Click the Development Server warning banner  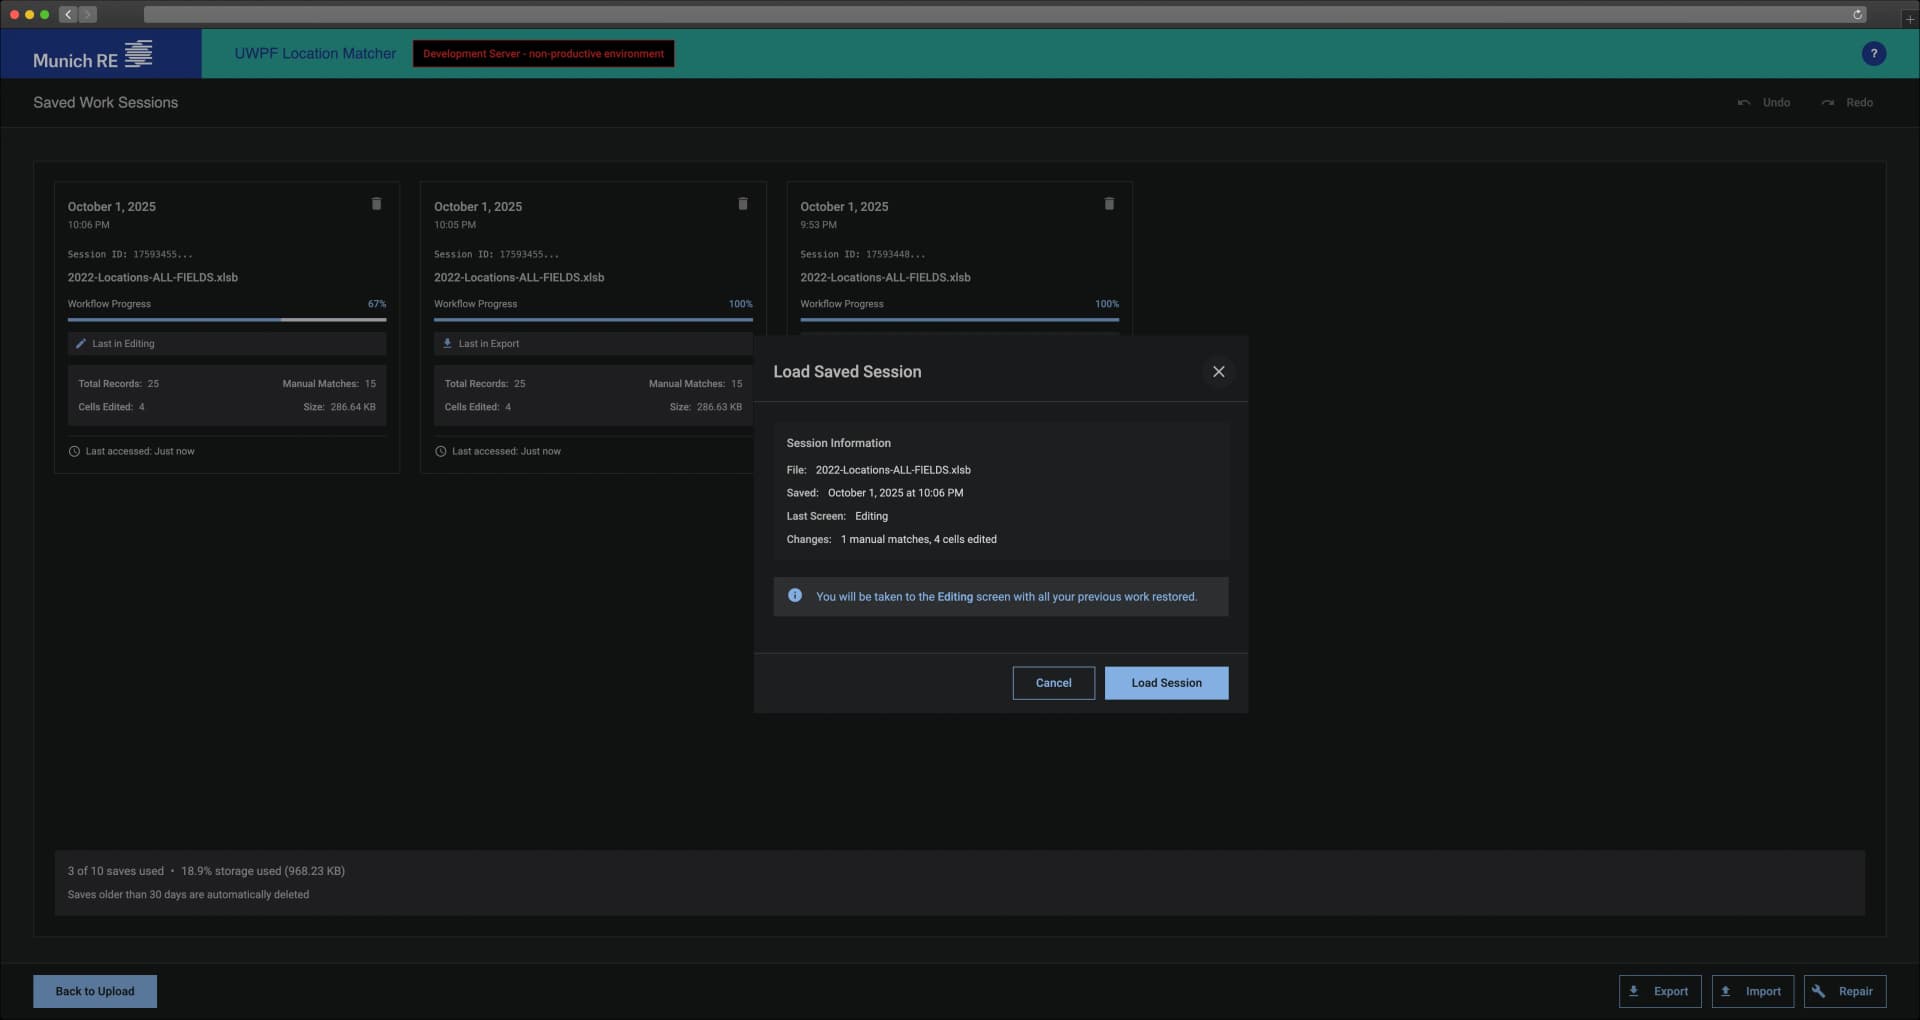[543, 54]
